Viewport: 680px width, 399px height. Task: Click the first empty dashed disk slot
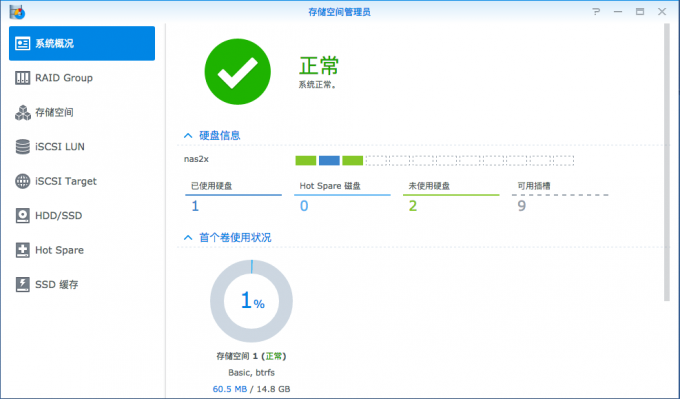[376, 160]
